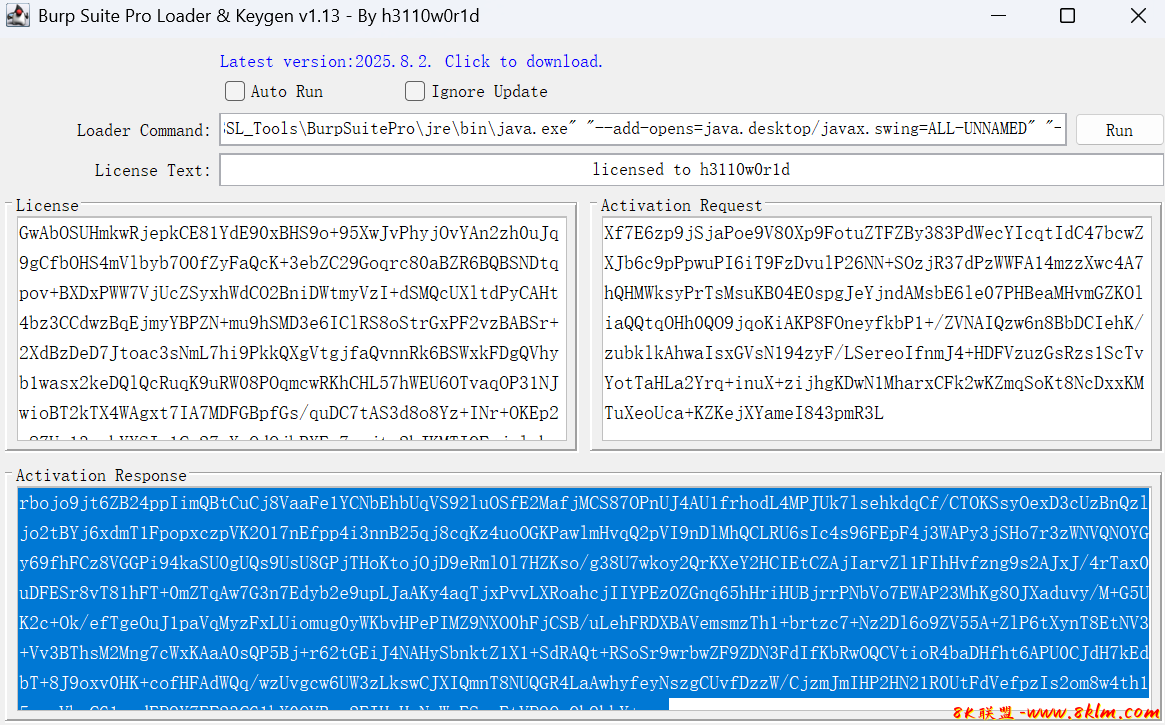Focus the Loader Command input field
Image resolution: width=1165 pixels, height=725 pixels.
pyautogui.click(x=643, y=129)
